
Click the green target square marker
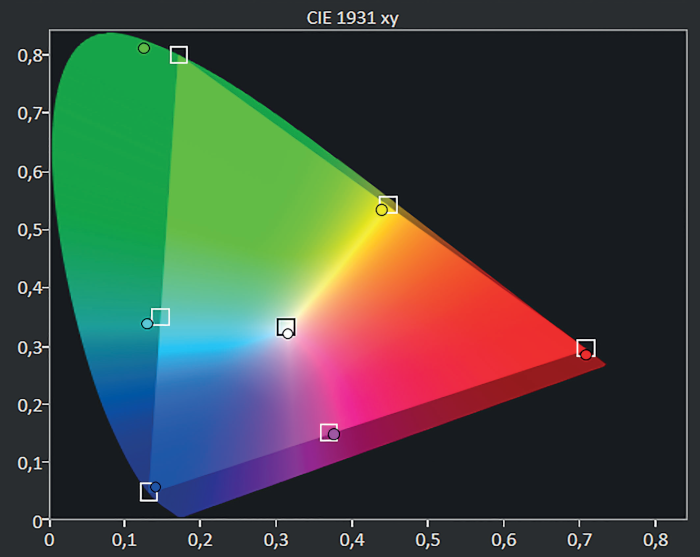pos(179,55)
